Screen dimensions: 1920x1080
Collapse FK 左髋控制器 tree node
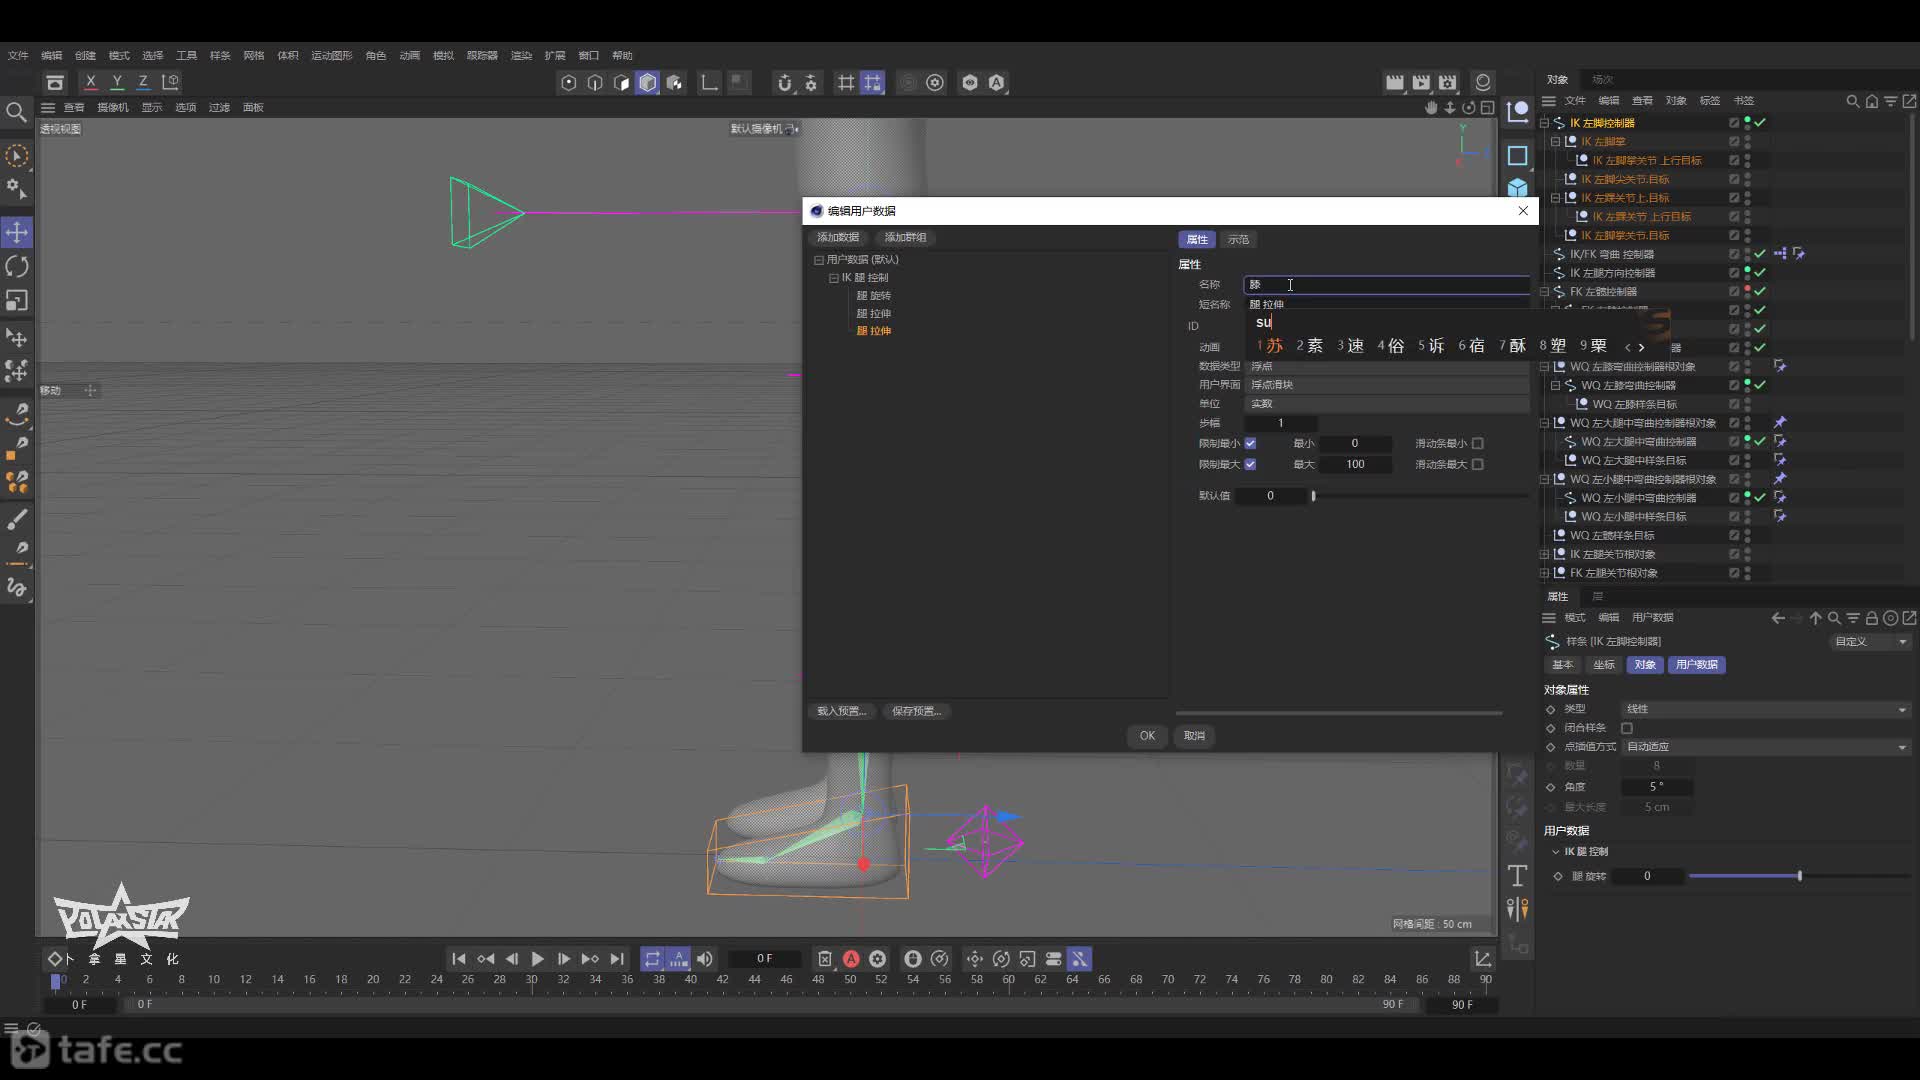click(x=1545, y=292)
